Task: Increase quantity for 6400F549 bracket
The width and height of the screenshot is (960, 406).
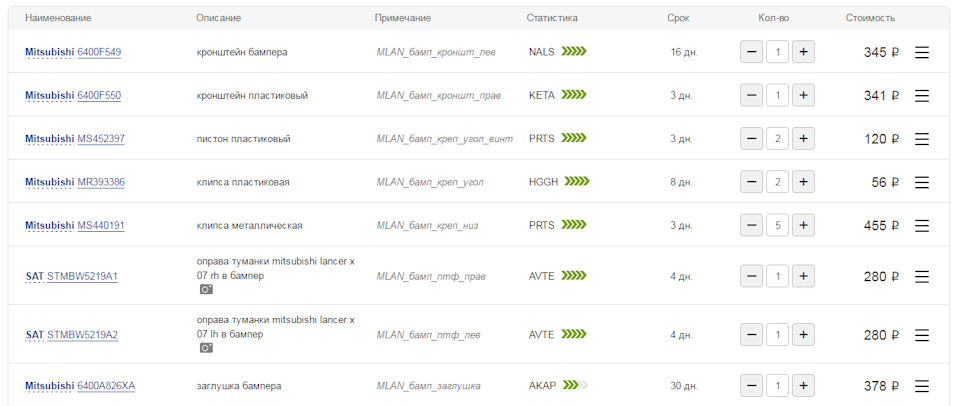Action: 803,52
